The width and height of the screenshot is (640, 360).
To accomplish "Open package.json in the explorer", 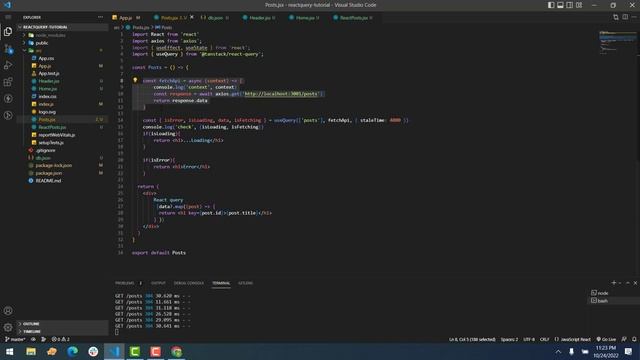I will 63,173.
